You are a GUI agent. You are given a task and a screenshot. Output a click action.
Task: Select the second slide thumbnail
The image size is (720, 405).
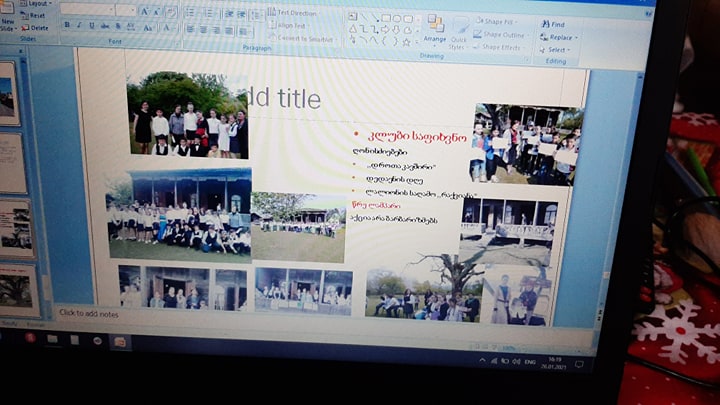pos(12,163)
